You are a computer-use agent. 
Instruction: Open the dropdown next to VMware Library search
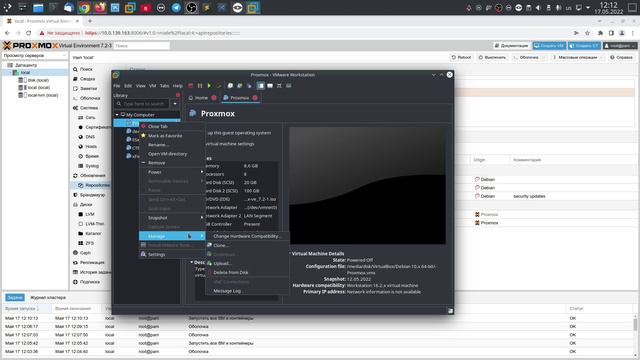(x=175, y=104)
